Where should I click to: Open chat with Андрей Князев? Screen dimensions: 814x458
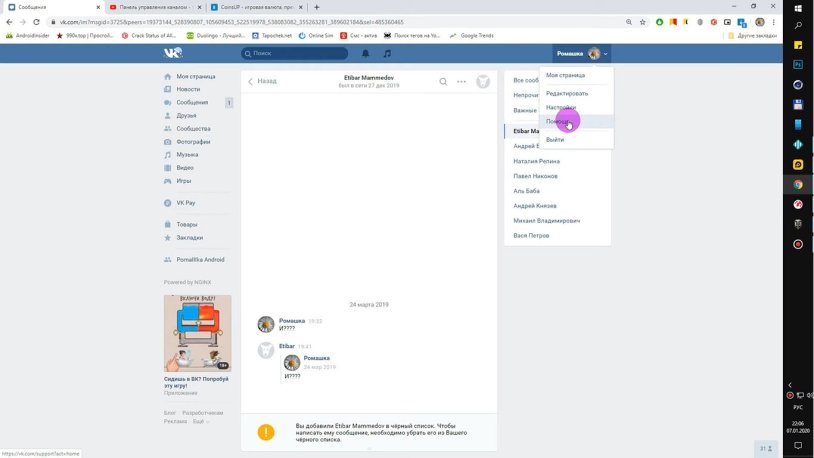click(535, 206)
